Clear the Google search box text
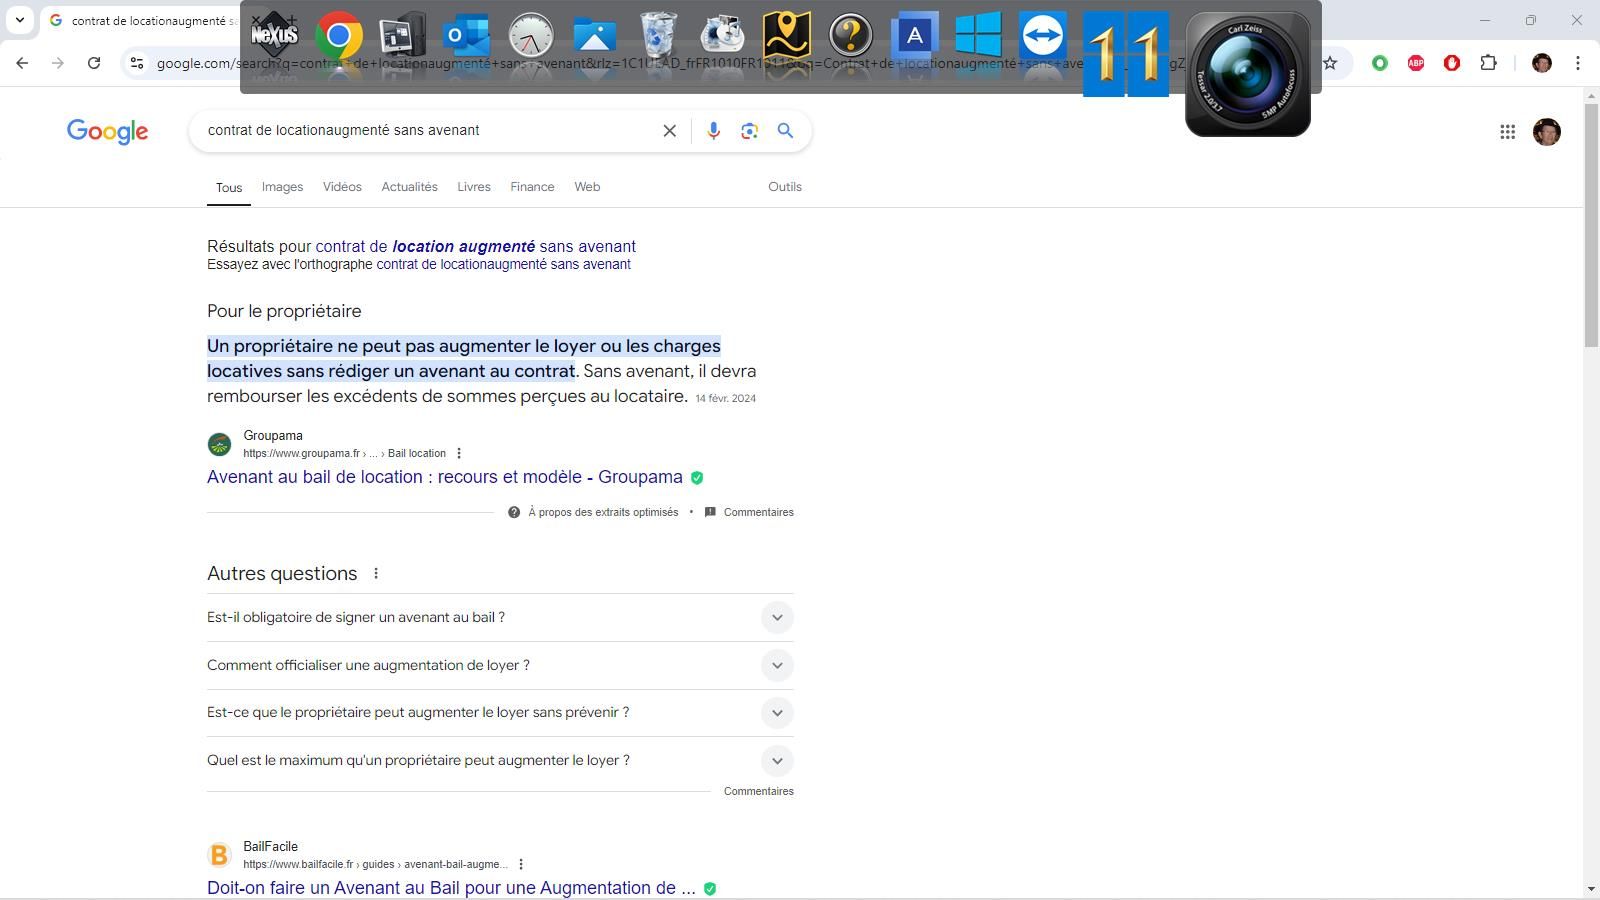Image resolution: width=1600 pixels, height=900 pixels. click(x=670, y=131)
